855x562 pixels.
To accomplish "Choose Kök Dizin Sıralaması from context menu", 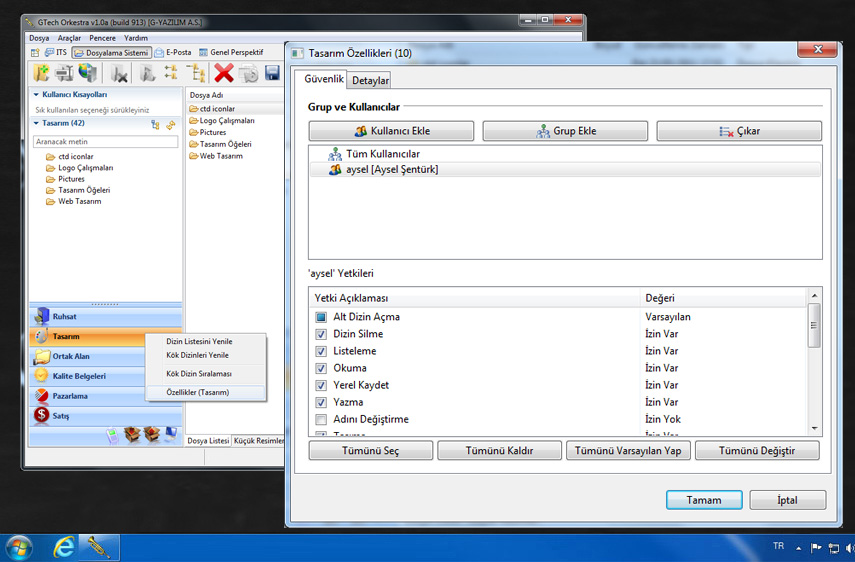I will point(199,374).
